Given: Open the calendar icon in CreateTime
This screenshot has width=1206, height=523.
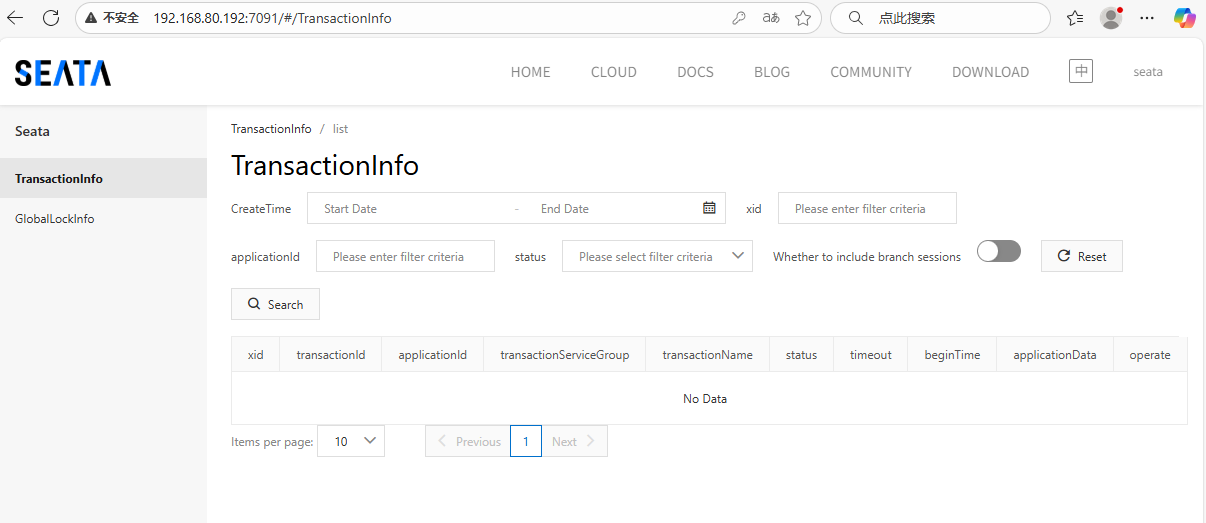Looking at the screenshot, I should (709, 208).
